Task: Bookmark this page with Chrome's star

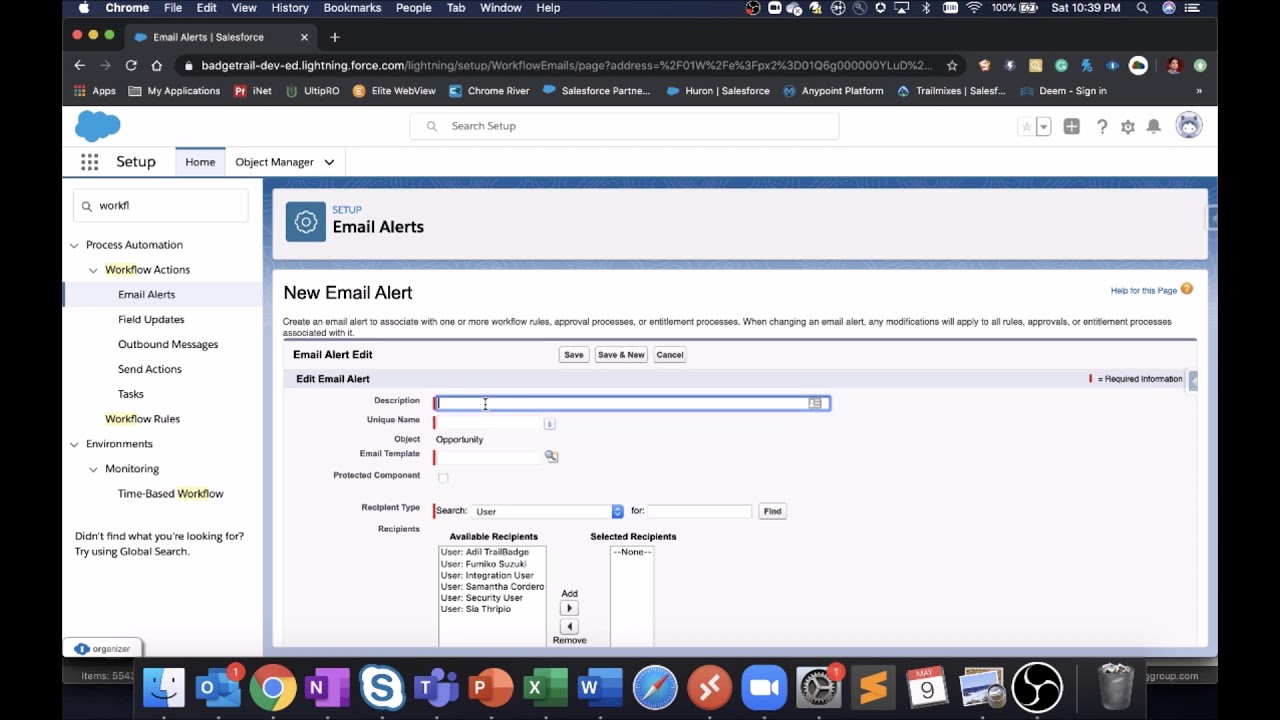Action: [x=952, y=65]
